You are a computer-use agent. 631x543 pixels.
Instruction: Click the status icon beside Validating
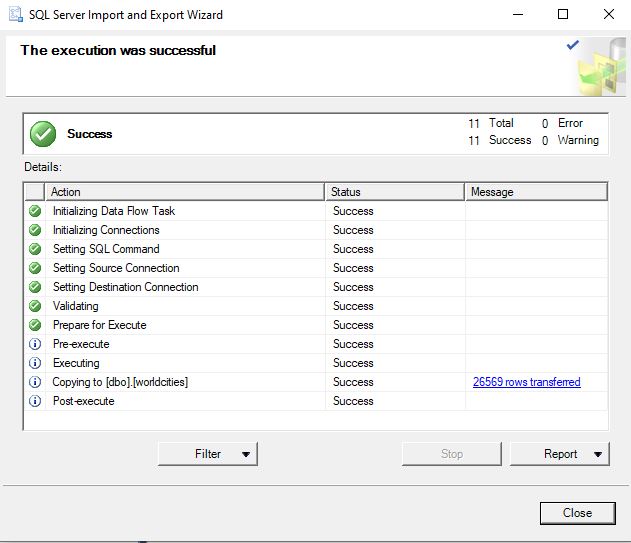pos(35,306)
